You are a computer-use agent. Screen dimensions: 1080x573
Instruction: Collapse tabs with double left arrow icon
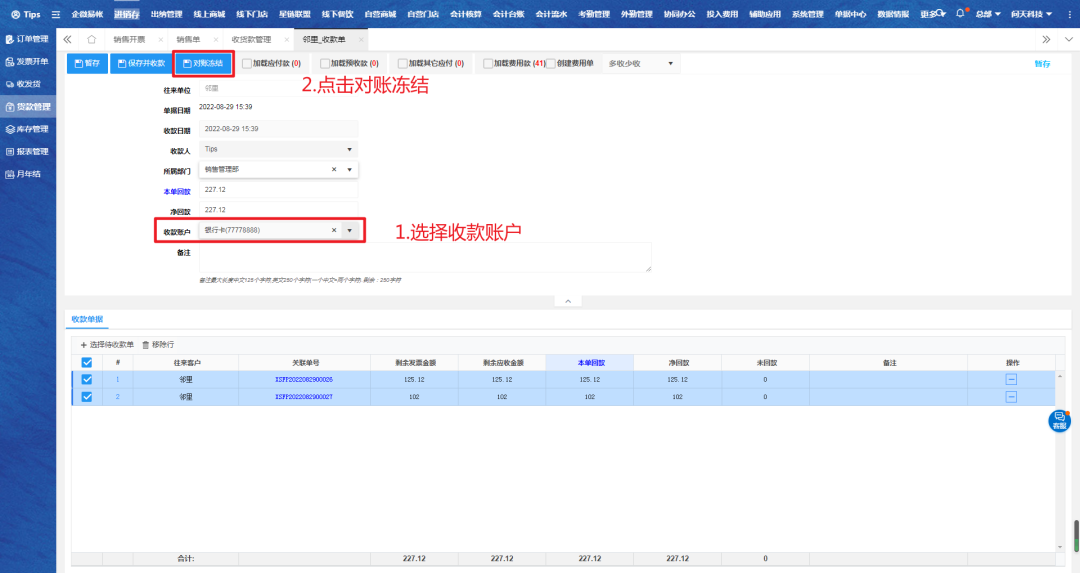(67, 39)
